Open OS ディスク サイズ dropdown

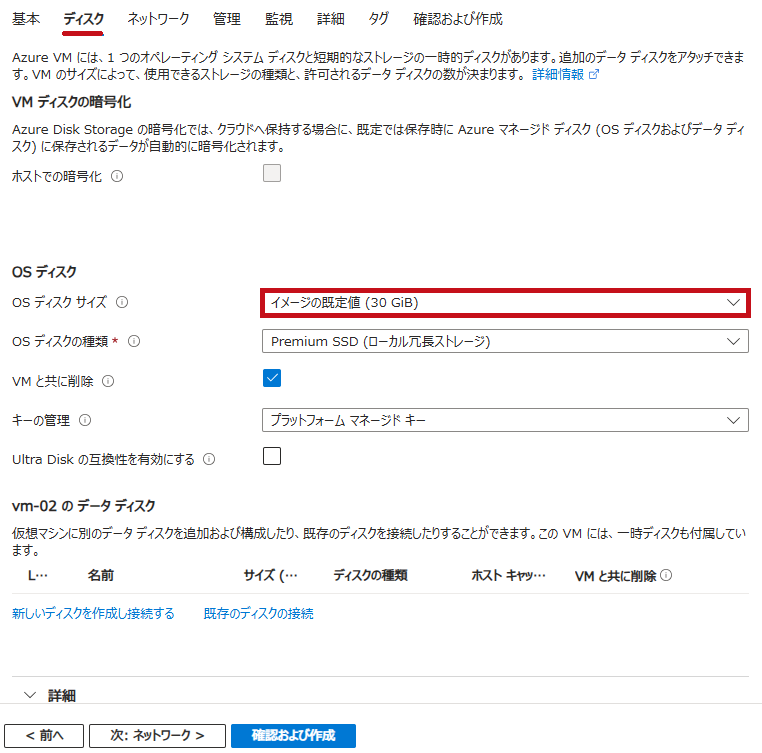[x=505, y=303]
